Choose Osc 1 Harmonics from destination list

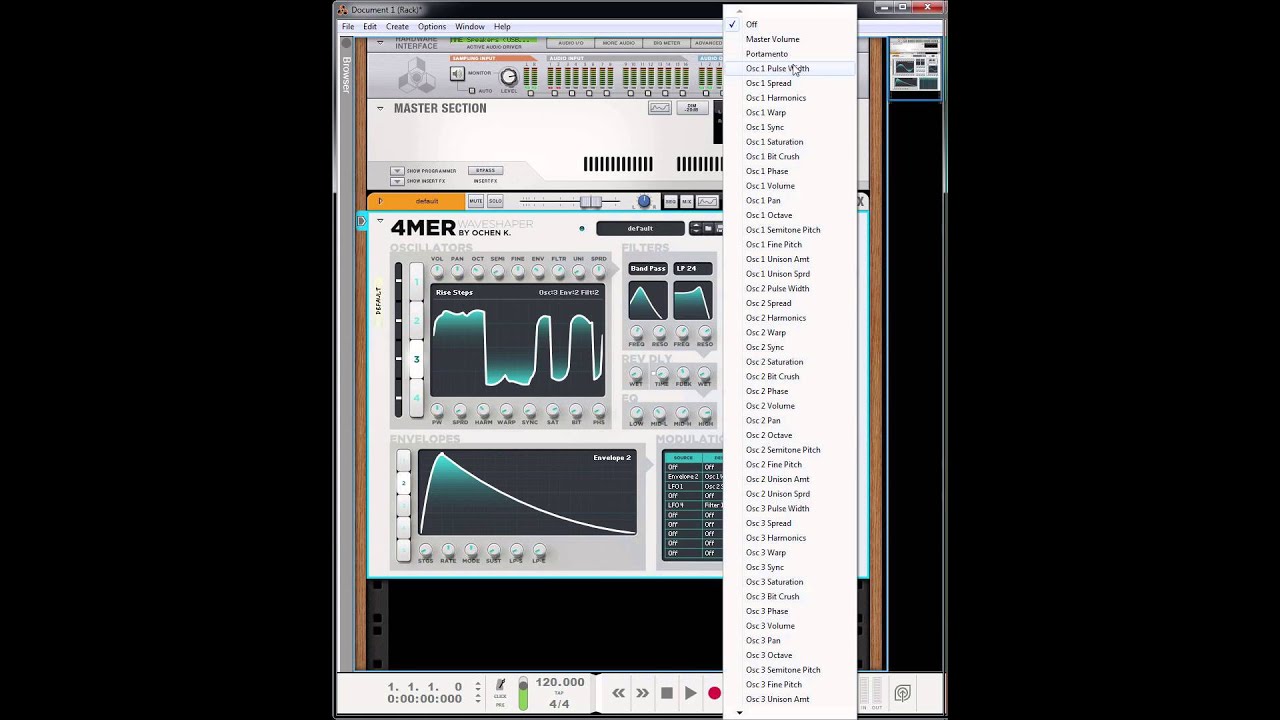[x=790, y=98]
